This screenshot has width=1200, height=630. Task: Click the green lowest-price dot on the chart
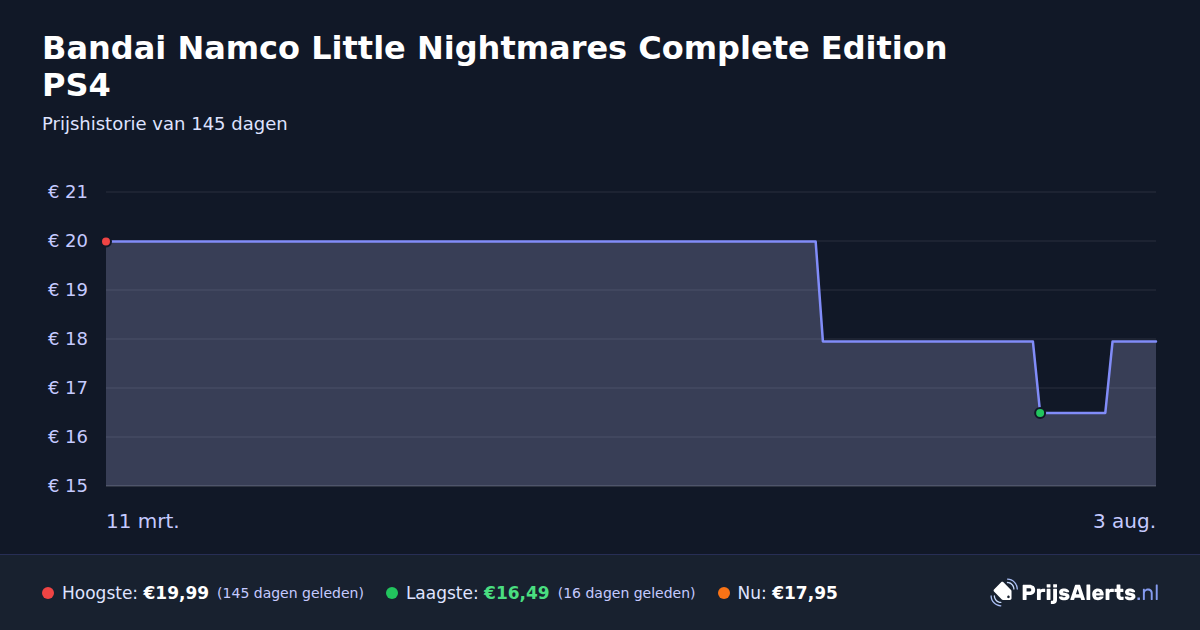[x=1040, y=413]
